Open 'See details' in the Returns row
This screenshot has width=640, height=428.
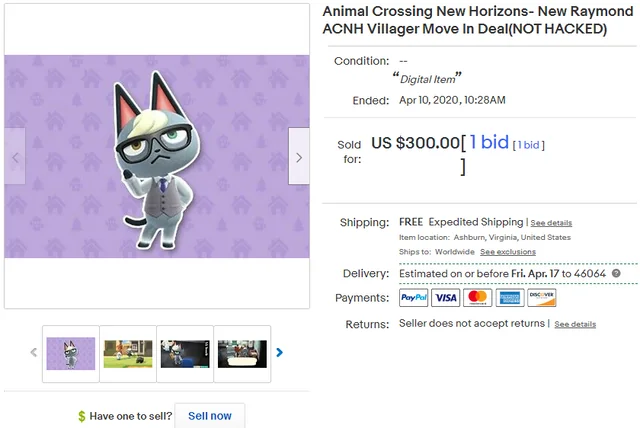[575, 325]
